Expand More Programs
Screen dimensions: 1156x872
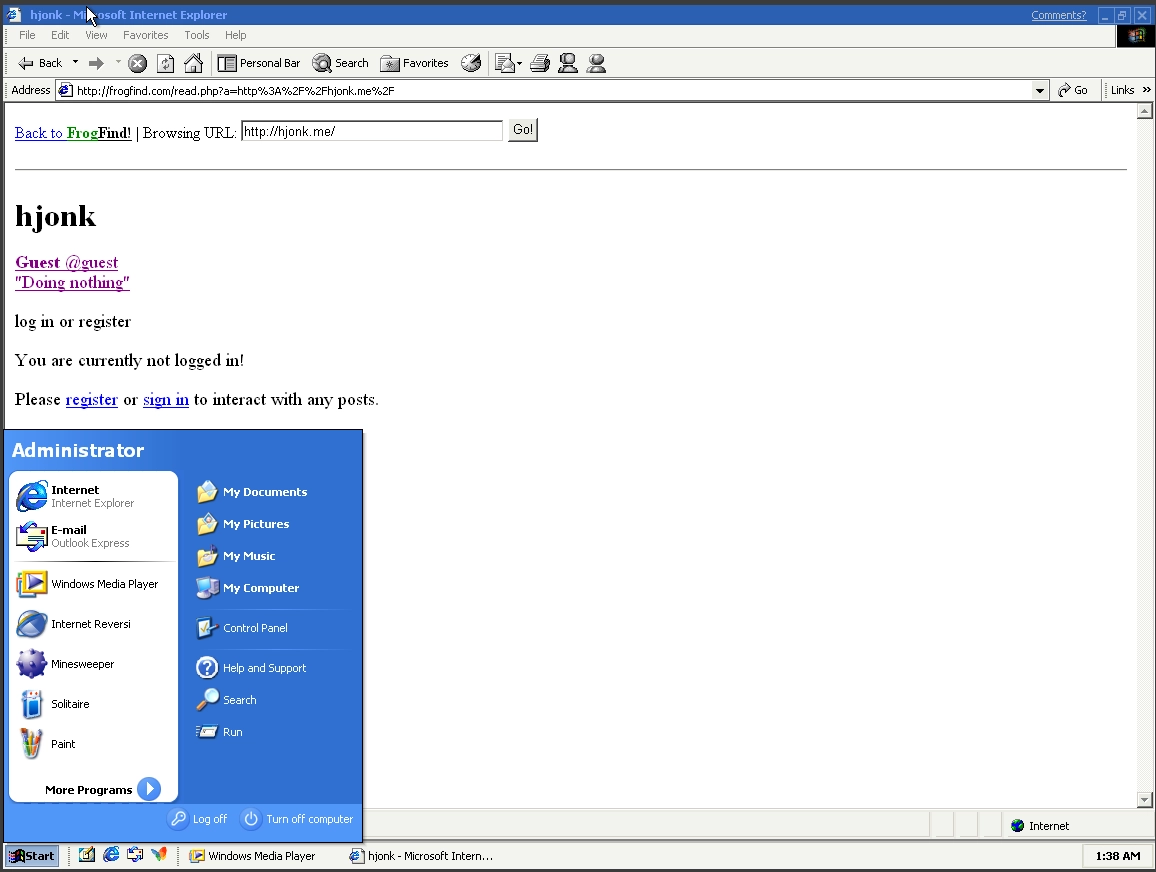pyautogui.click(x=102, y=789)
